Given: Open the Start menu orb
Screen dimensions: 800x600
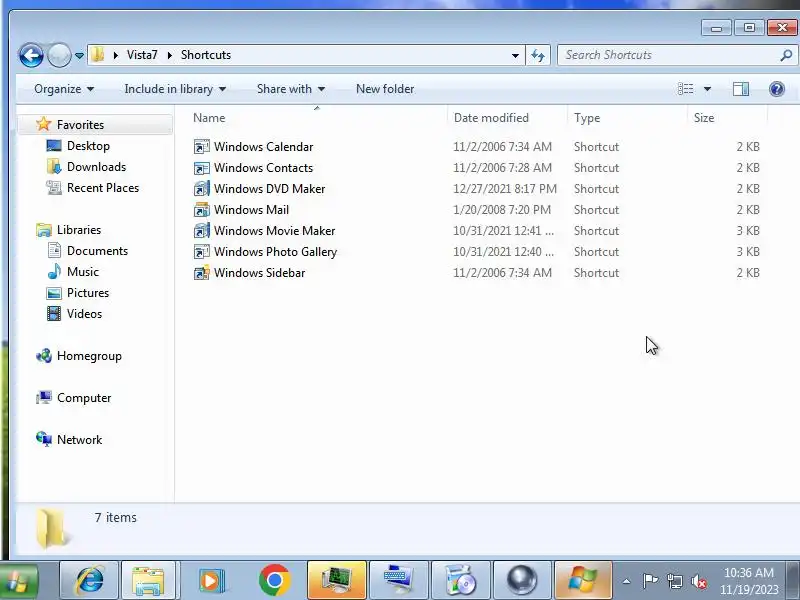Looking at the screenshot, I should 18,581.
